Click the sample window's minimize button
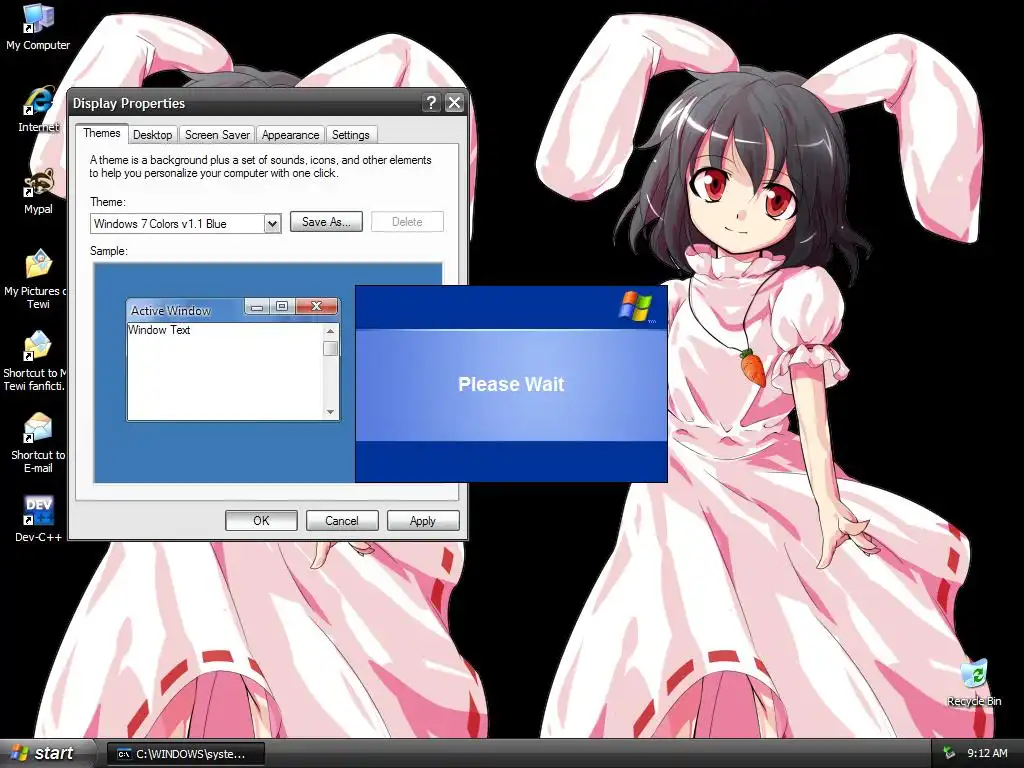Viewport: 1024px width, 768px height. (257, 306)
